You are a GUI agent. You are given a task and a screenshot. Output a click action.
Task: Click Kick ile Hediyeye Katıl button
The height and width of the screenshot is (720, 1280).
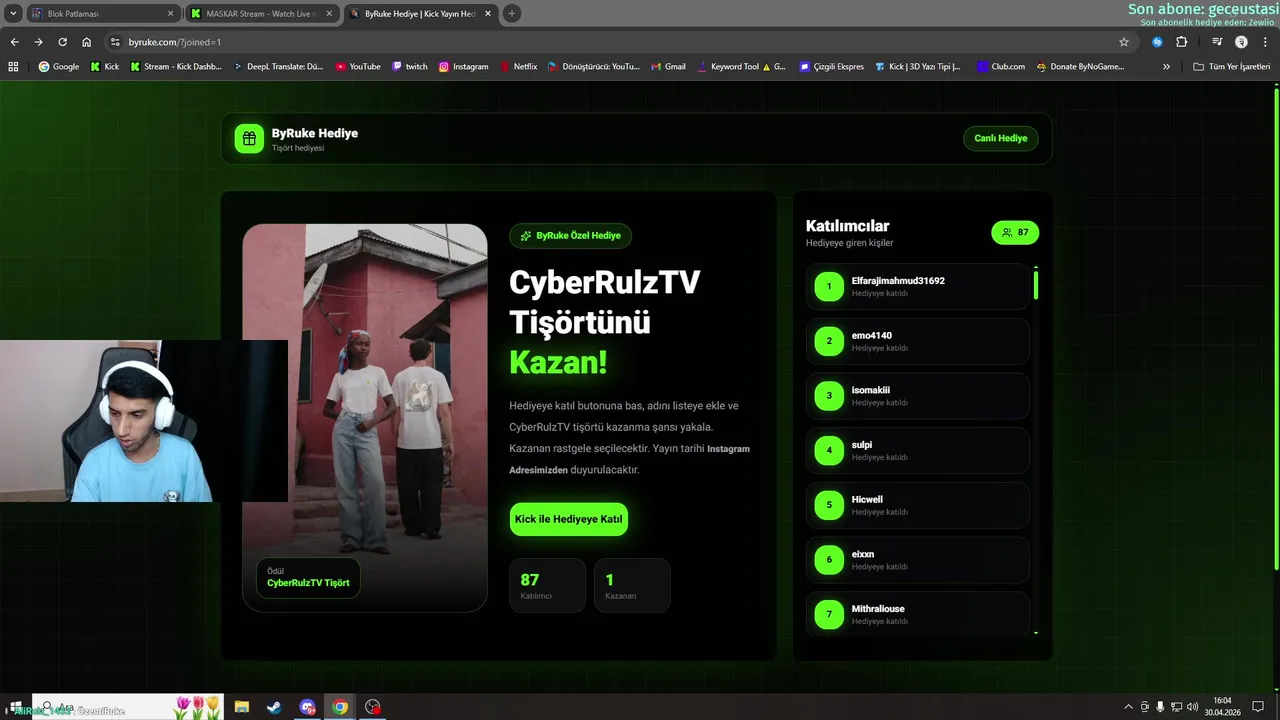tap(568, 519)
